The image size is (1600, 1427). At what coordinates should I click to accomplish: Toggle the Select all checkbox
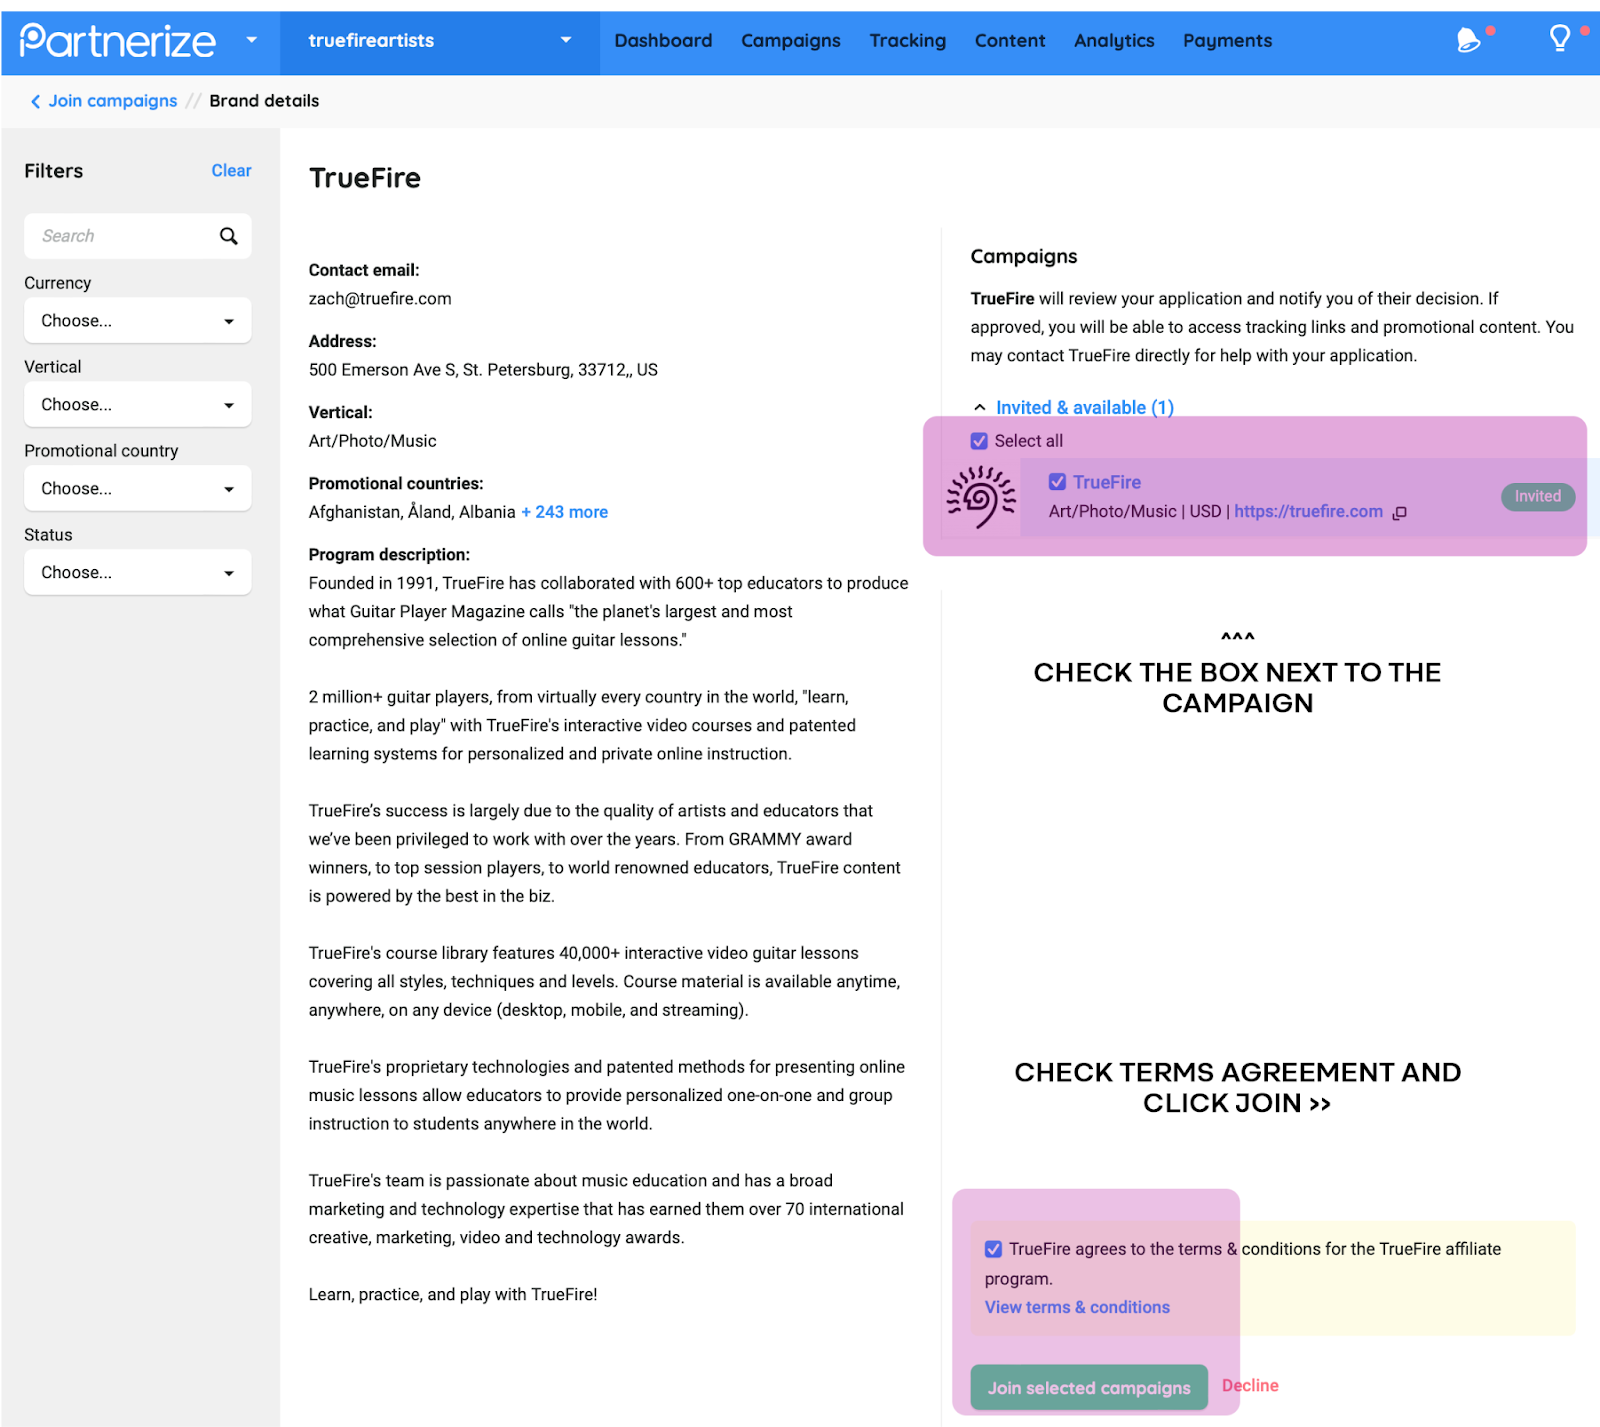(979, 441)
